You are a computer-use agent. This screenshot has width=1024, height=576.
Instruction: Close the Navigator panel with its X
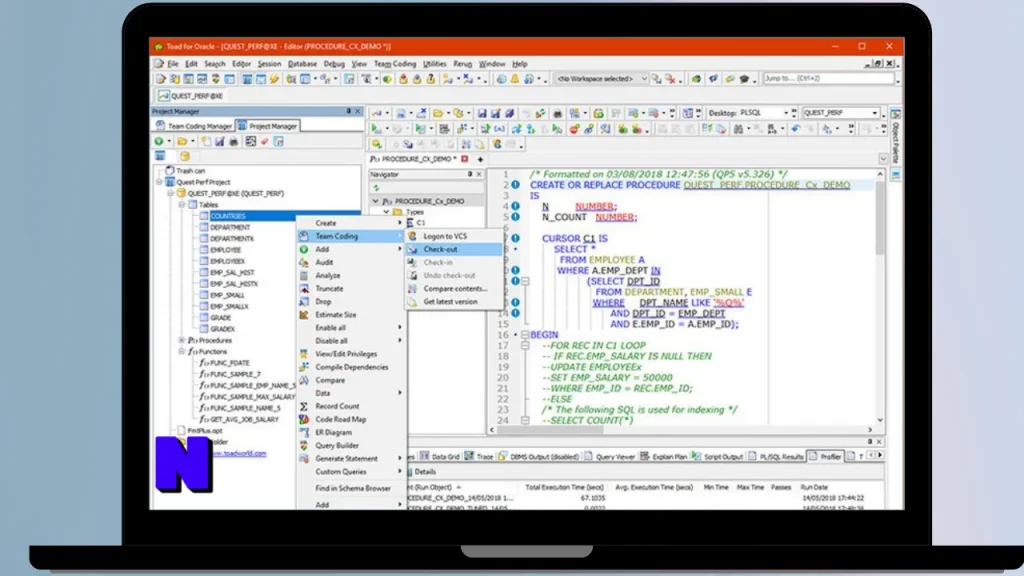(x=479, y=174)
